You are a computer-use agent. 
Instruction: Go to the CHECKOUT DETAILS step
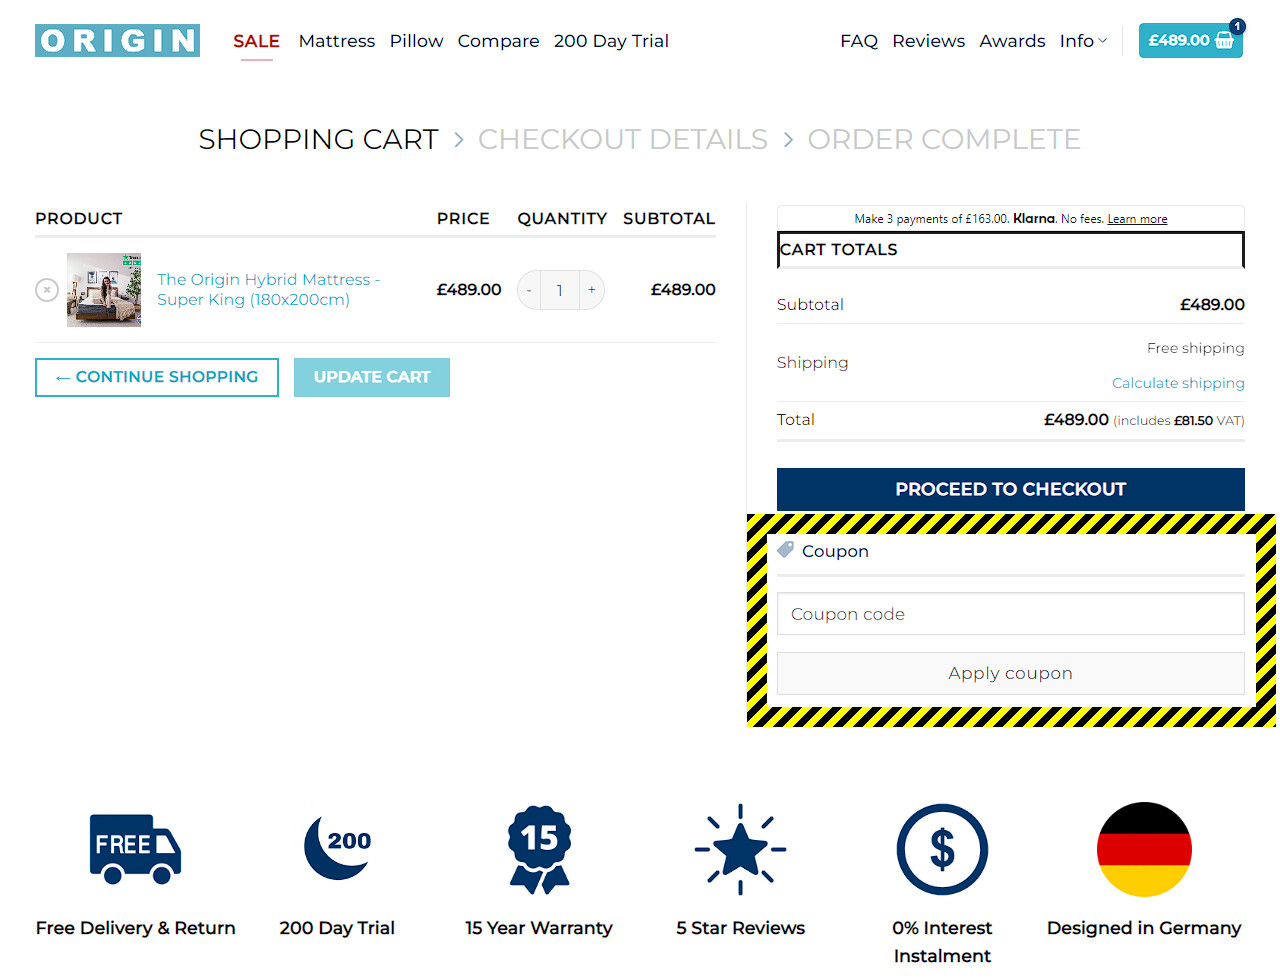623,139
